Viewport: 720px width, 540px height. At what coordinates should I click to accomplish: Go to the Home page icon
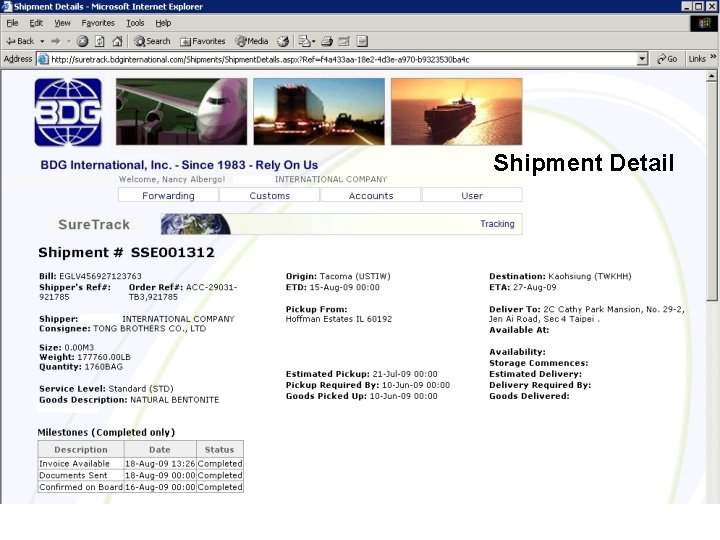click(x=118, y=41)
